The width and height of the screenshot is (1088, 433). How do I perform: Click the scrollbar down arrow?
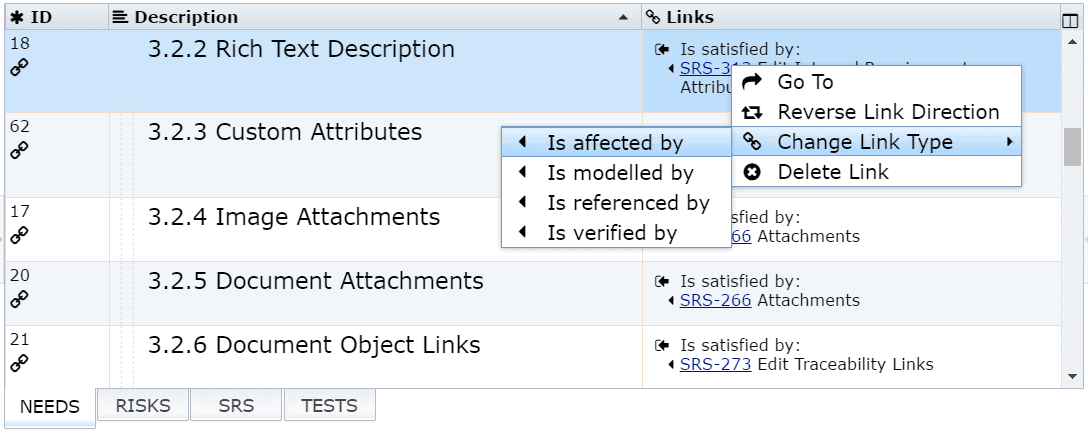pos(1072,376)
